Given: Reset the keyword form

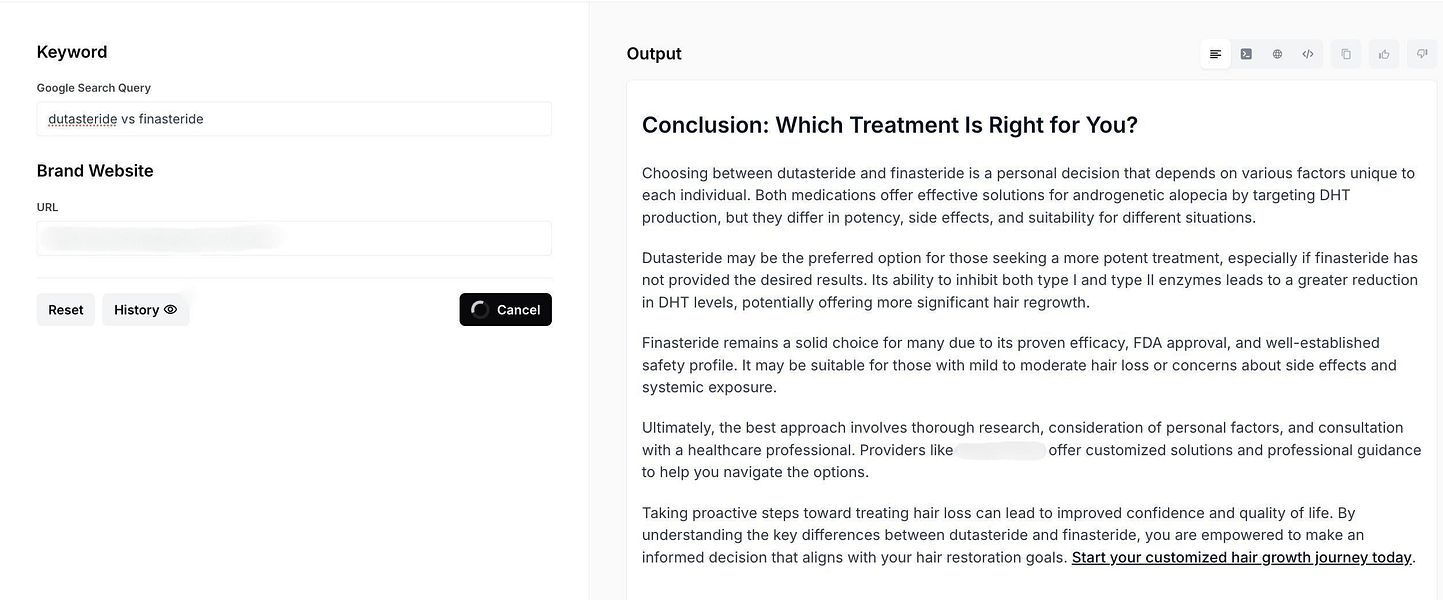Looking at the screenshot, I should click(x=66, y=310).
